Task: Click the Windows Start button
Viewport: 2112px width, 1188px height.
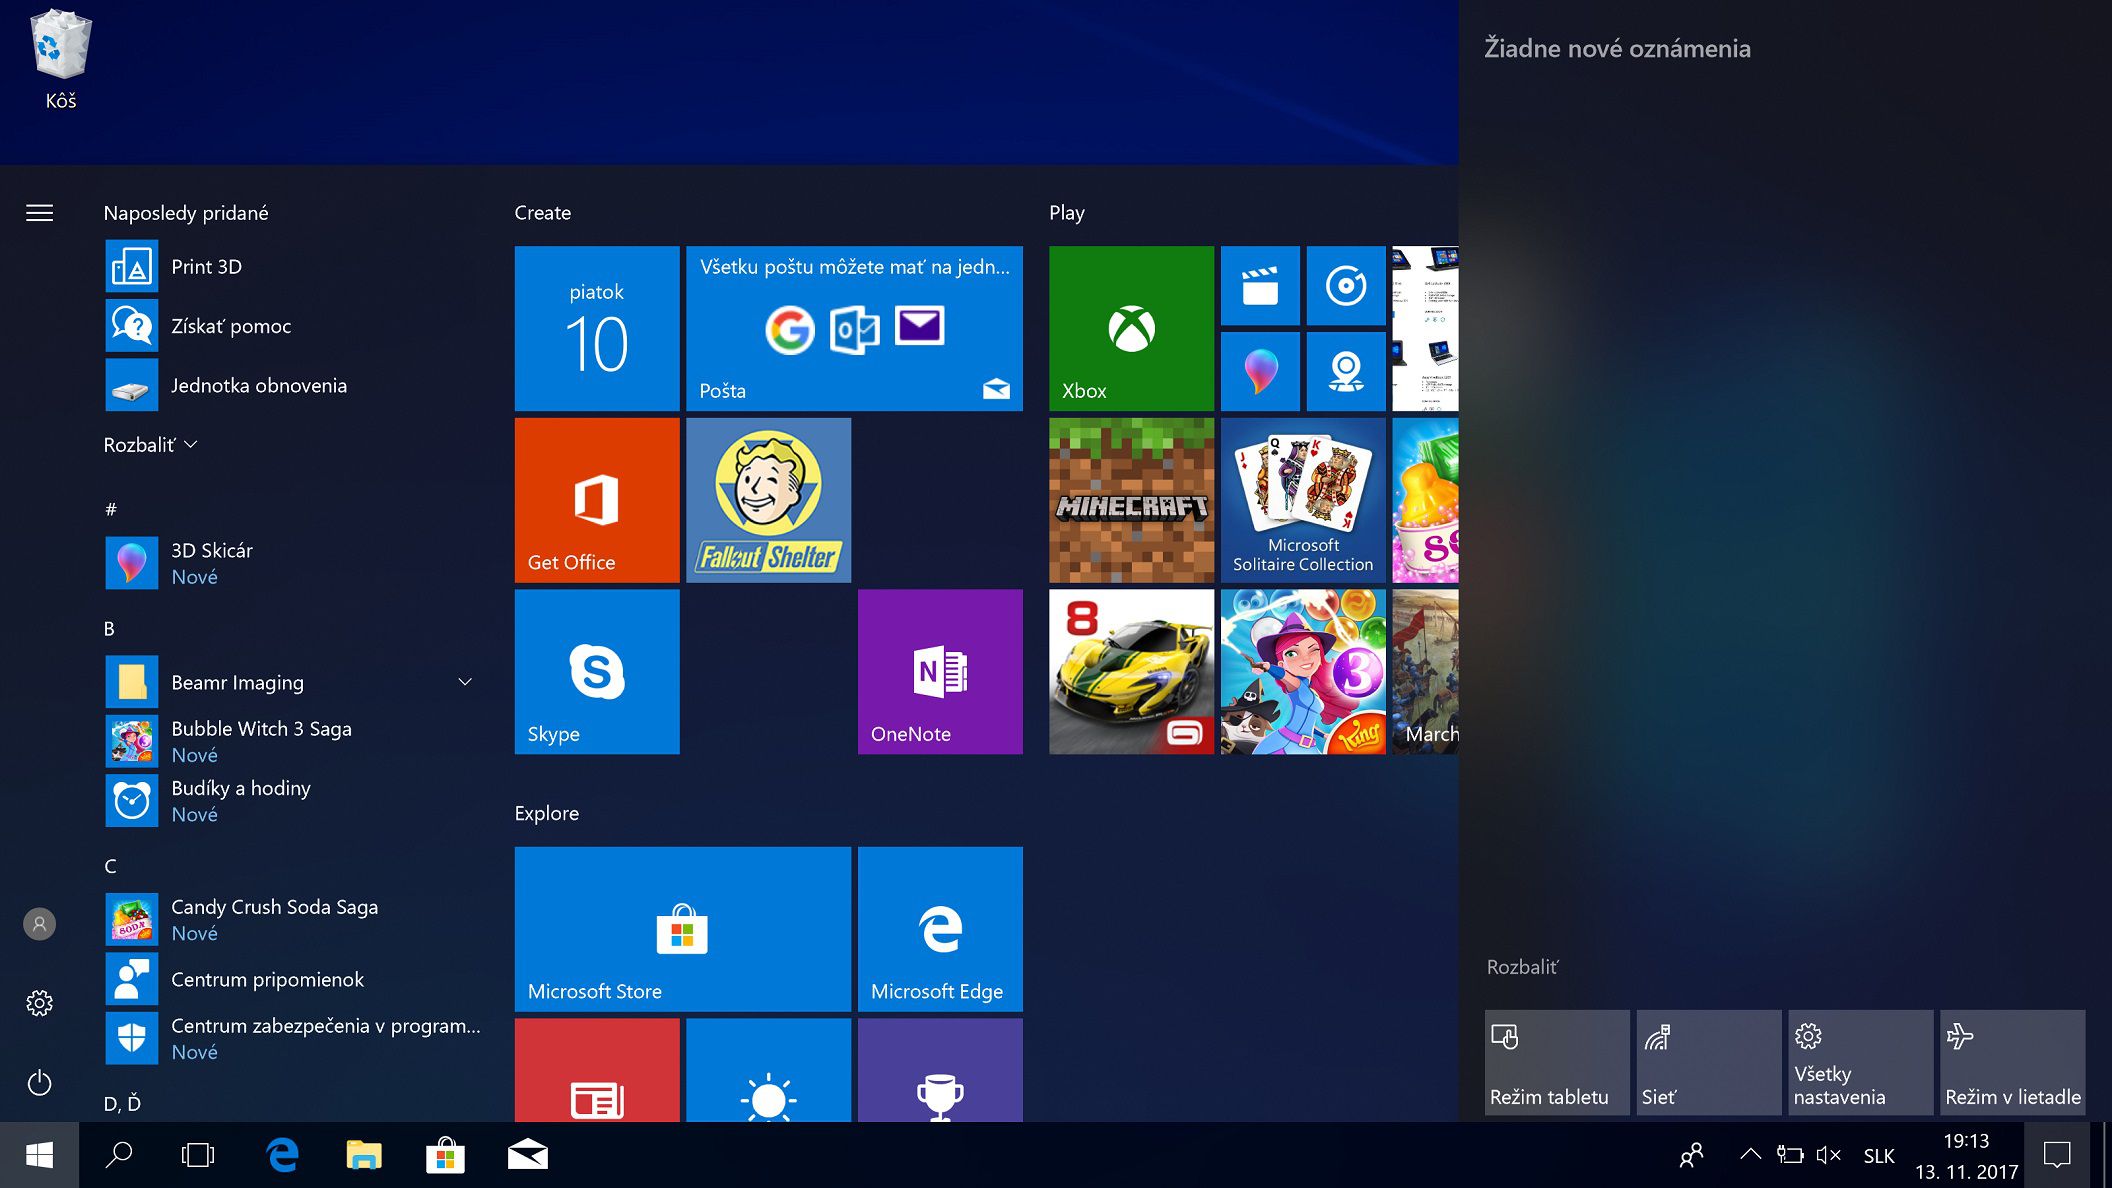Action: coord(40,1155)
